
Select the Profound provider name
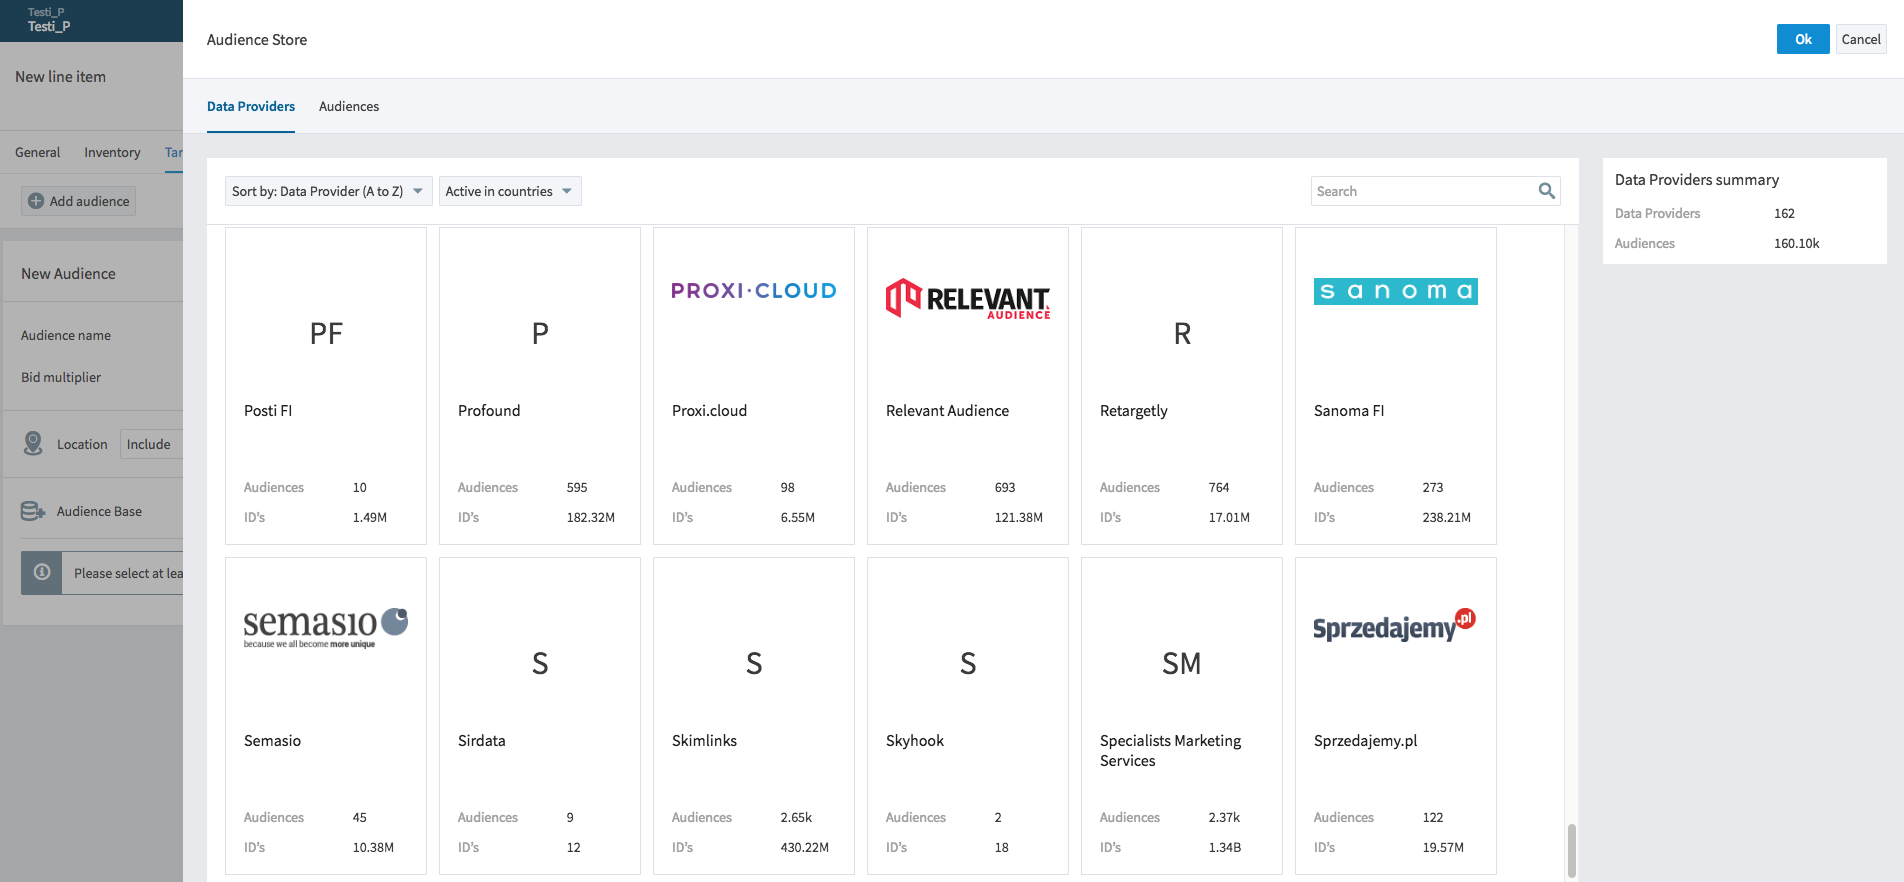(489, 411)
